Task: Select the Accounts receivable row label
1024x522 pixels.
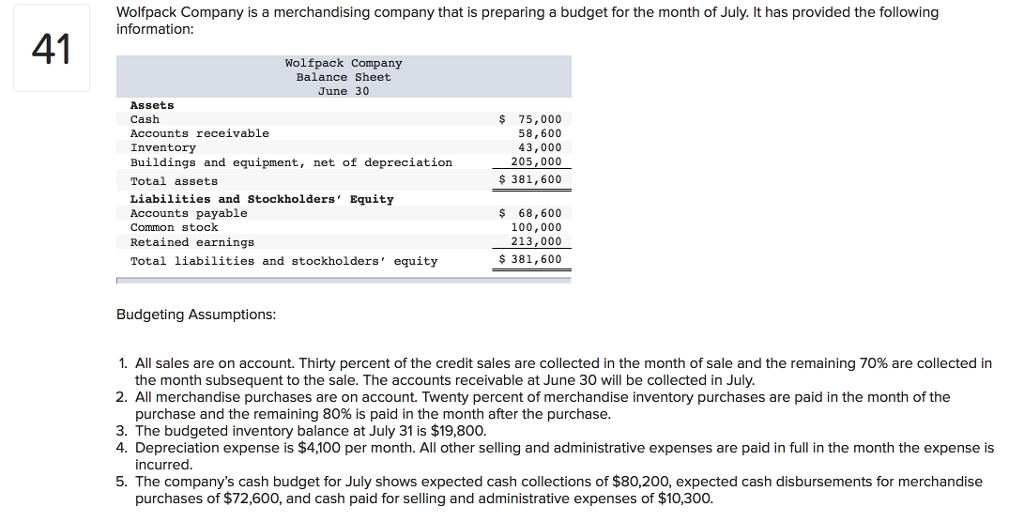Action: pyautogui.click(x=200, y=133)
